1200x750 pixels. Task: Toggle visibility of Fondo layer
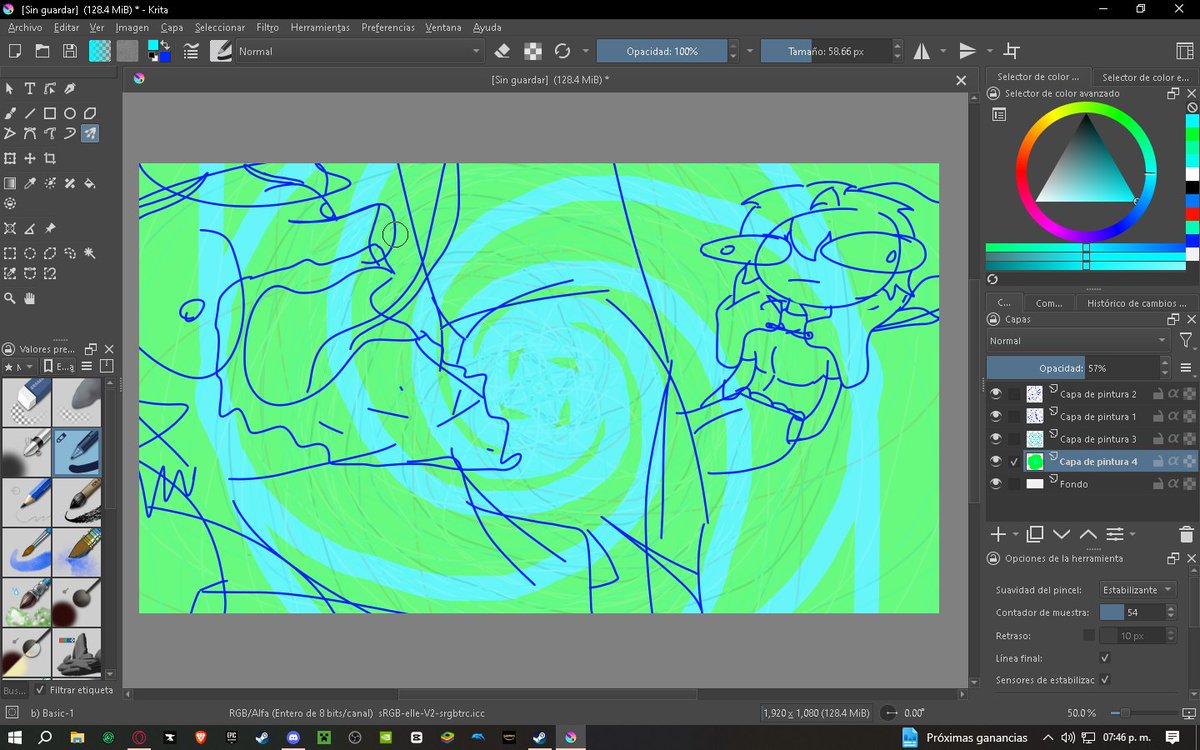coord(995,484)
